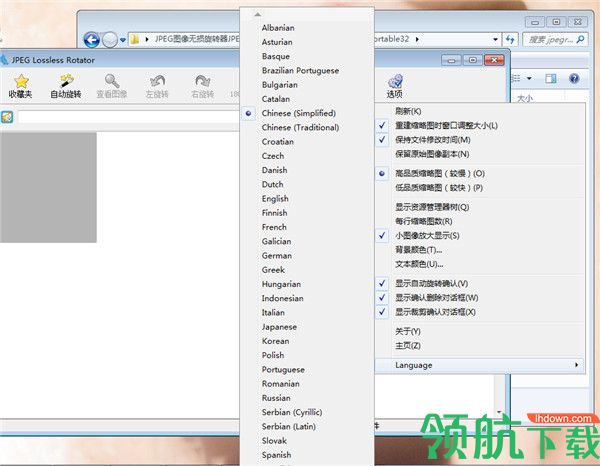Click Explorer back arrow button
This screenshot has height=466, width=600.
(92, 39)
